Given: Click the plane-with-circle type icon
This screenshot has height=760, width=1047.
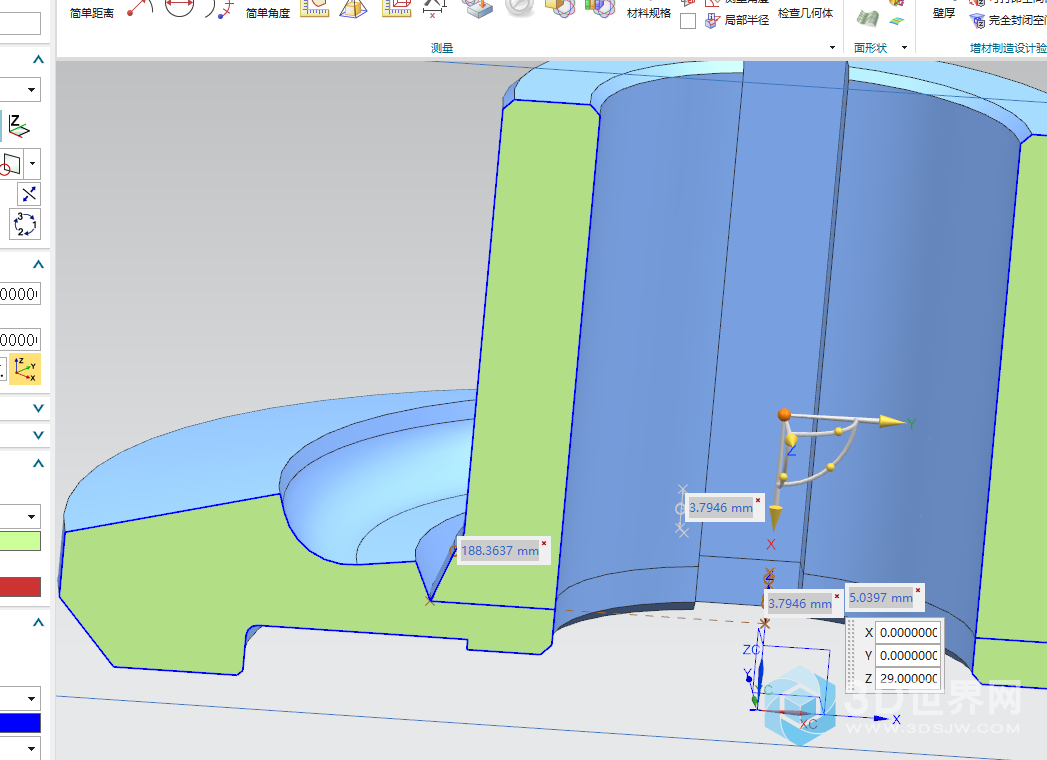Looking at the screenshot, I should [x=10, y=162].
